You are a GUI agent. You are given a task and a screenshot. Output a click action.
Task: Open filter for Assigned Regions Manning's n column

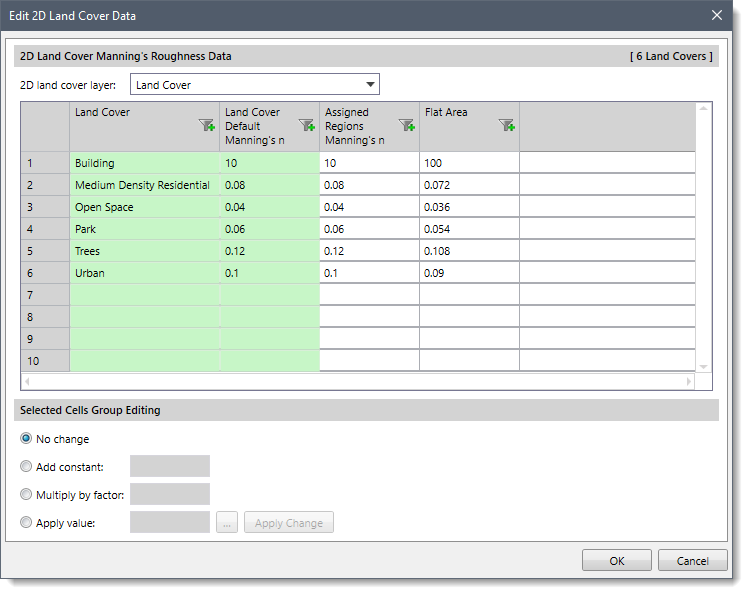(407, 125)
